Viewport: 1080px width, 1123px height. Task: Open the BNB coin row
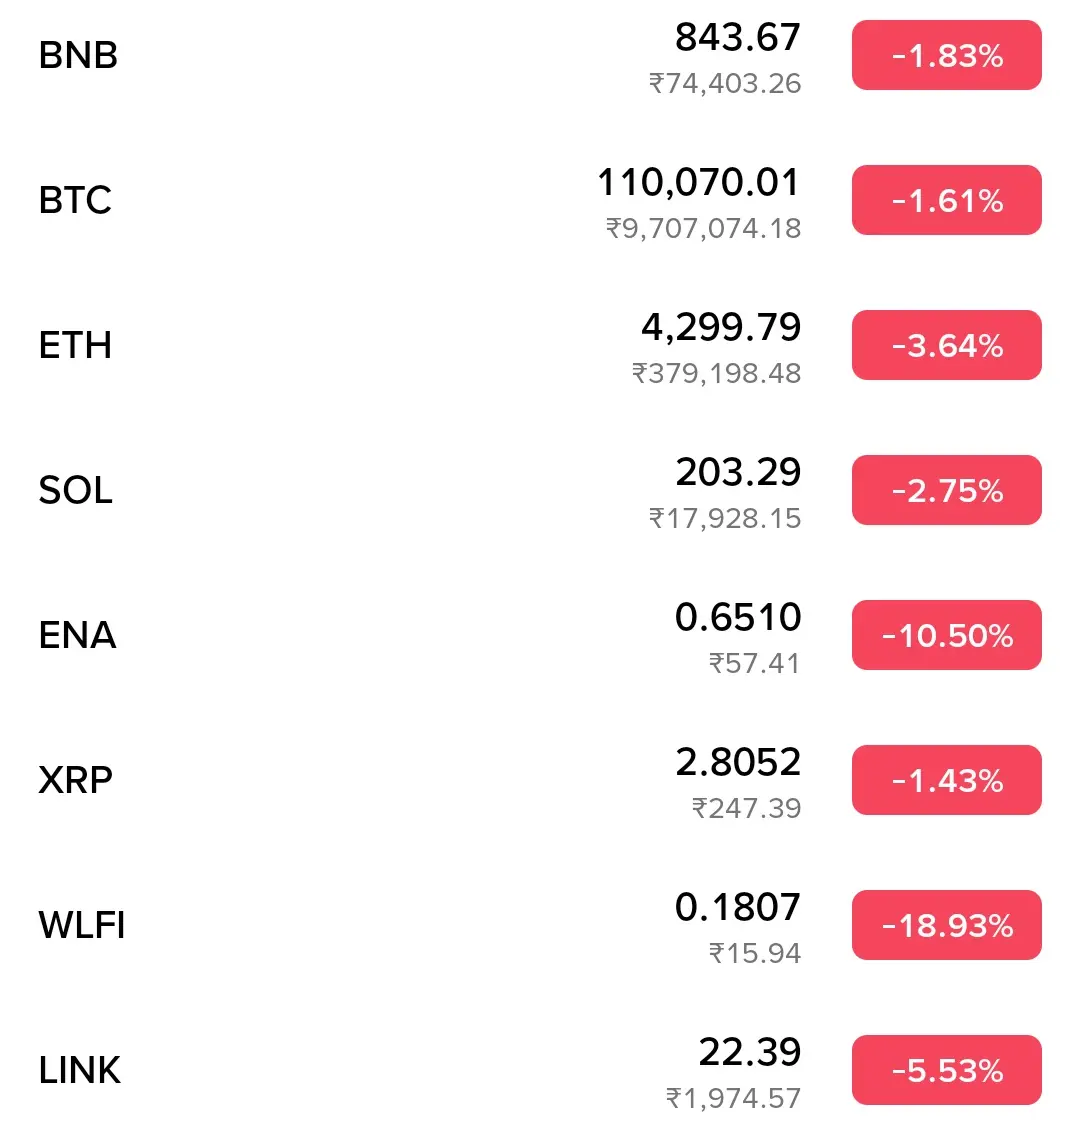click(x=540, y=56)
